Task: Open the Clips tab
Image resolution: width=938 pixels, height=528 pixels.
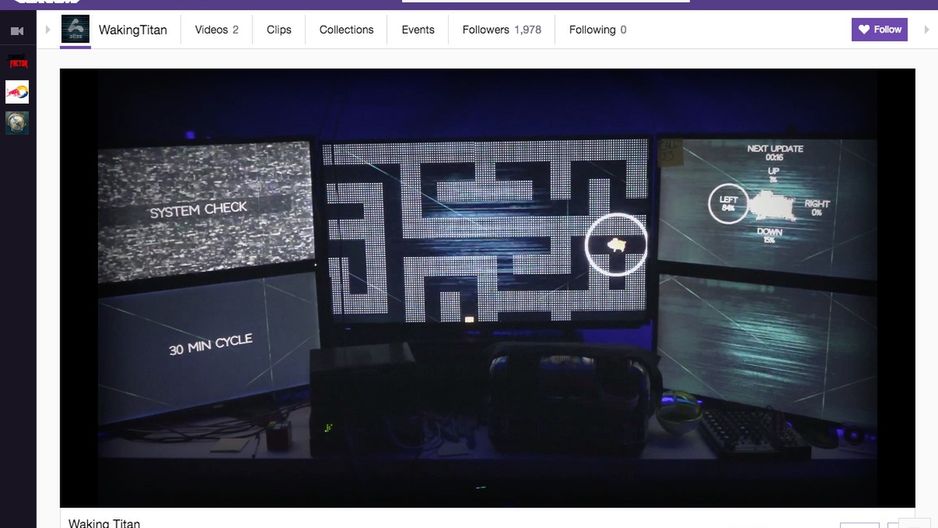Action: pos(279,30)
